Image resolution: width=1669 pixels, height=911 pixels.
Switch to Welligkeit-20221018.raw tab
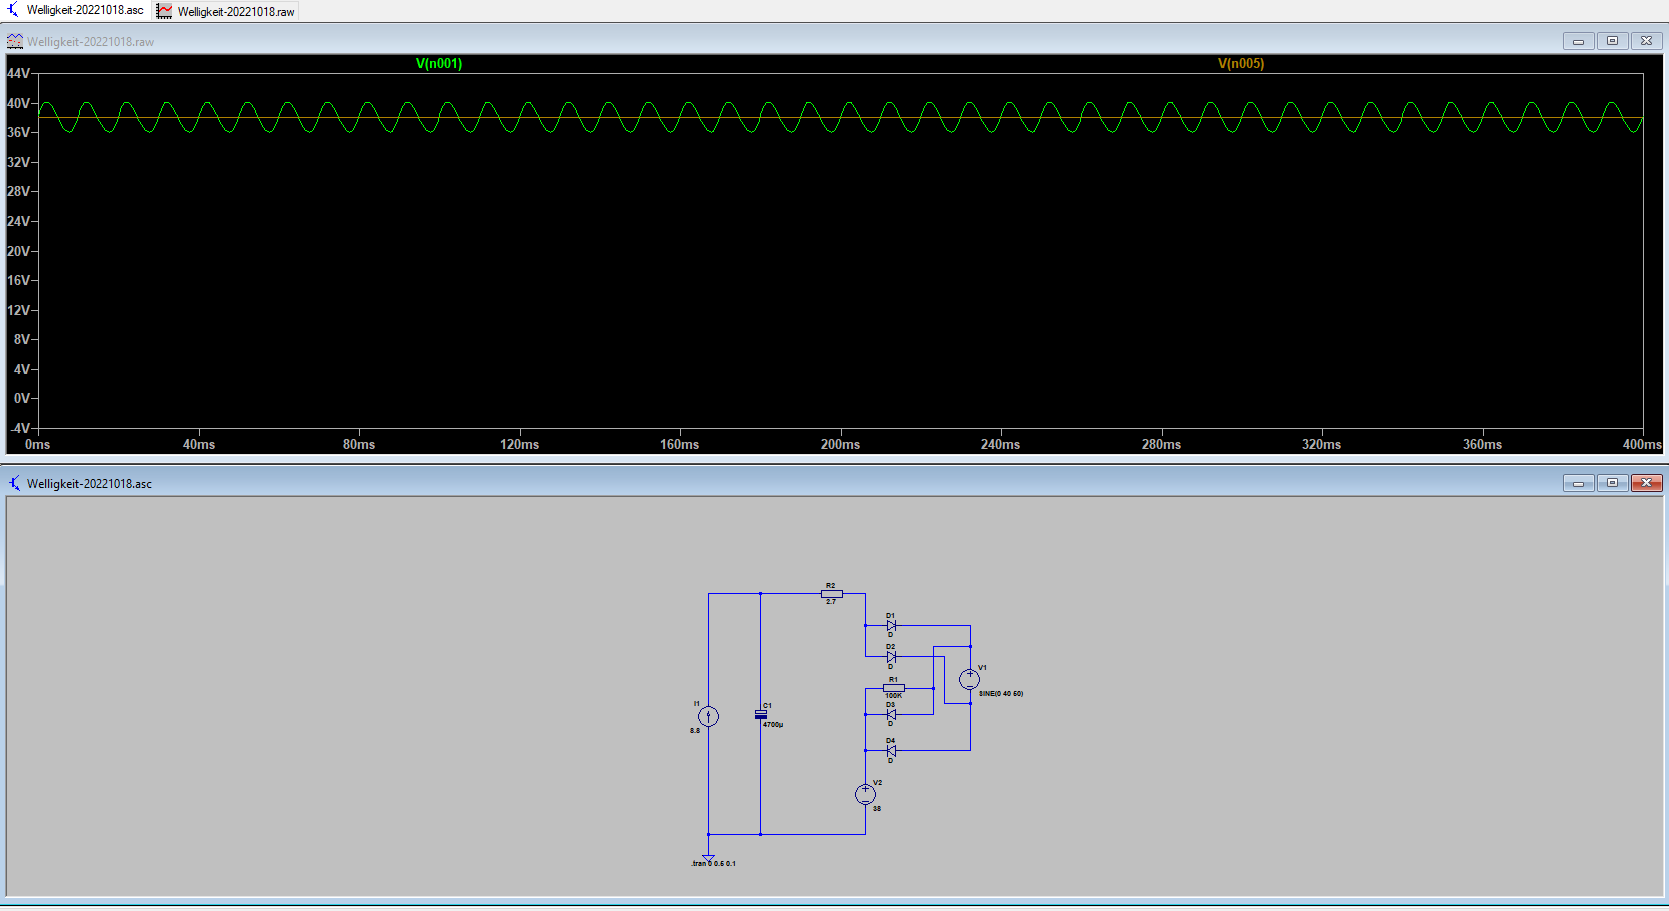(227, 11)
